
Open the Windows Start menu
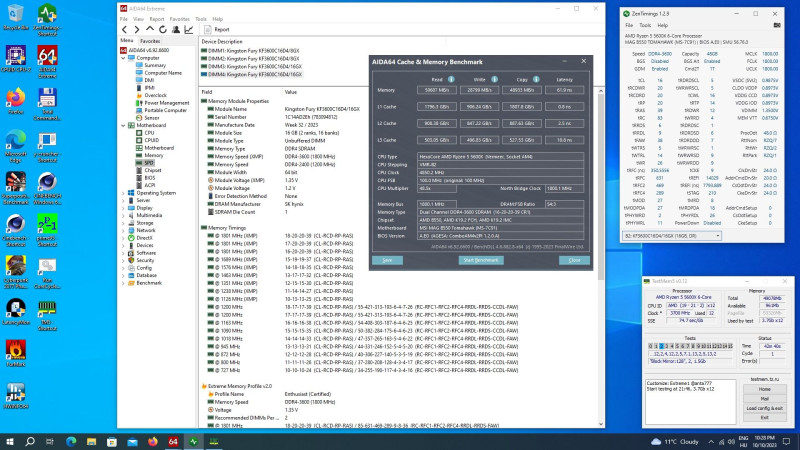pyautogui.click(x=10, y=441)
